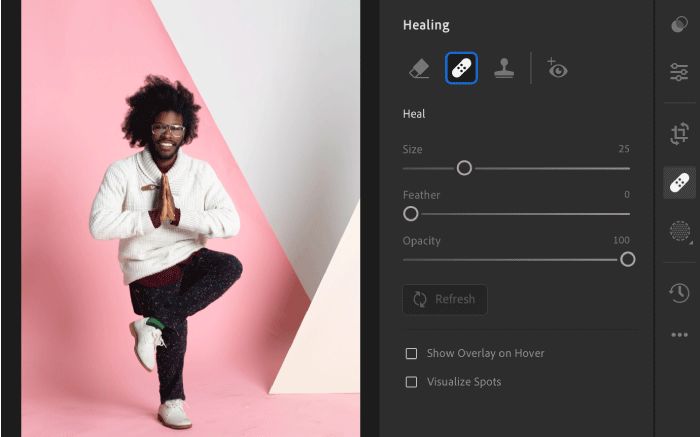Click the Feather slider handle

411,214
